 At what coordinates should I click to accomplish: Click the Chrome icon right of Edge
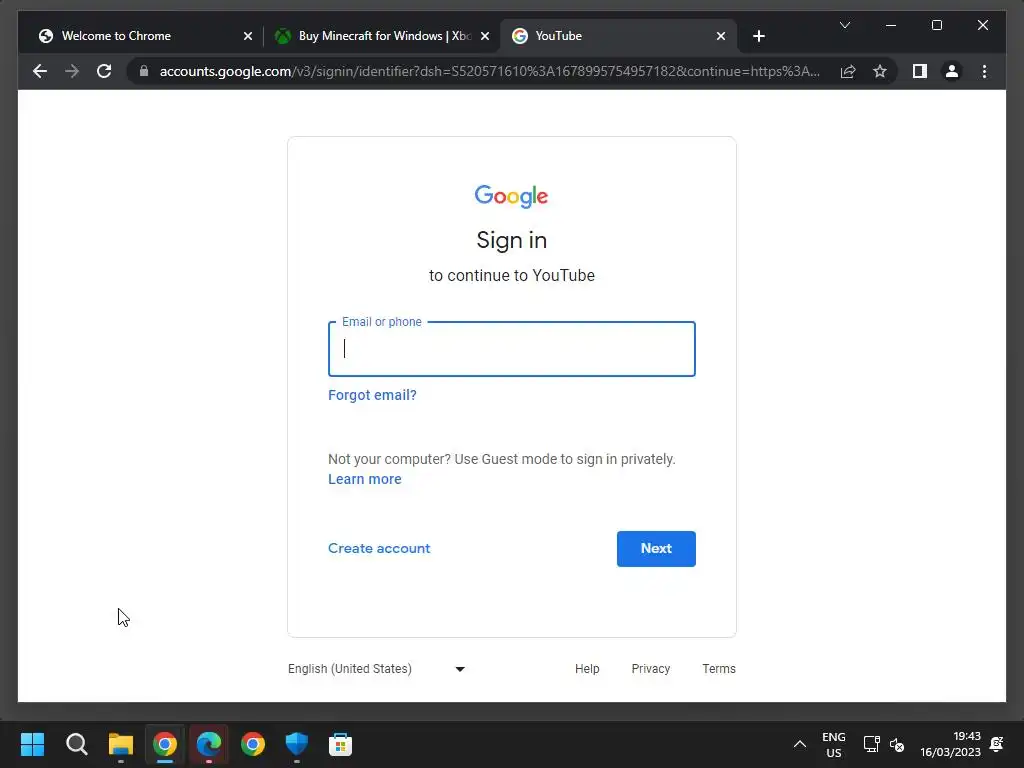(253, 744)
